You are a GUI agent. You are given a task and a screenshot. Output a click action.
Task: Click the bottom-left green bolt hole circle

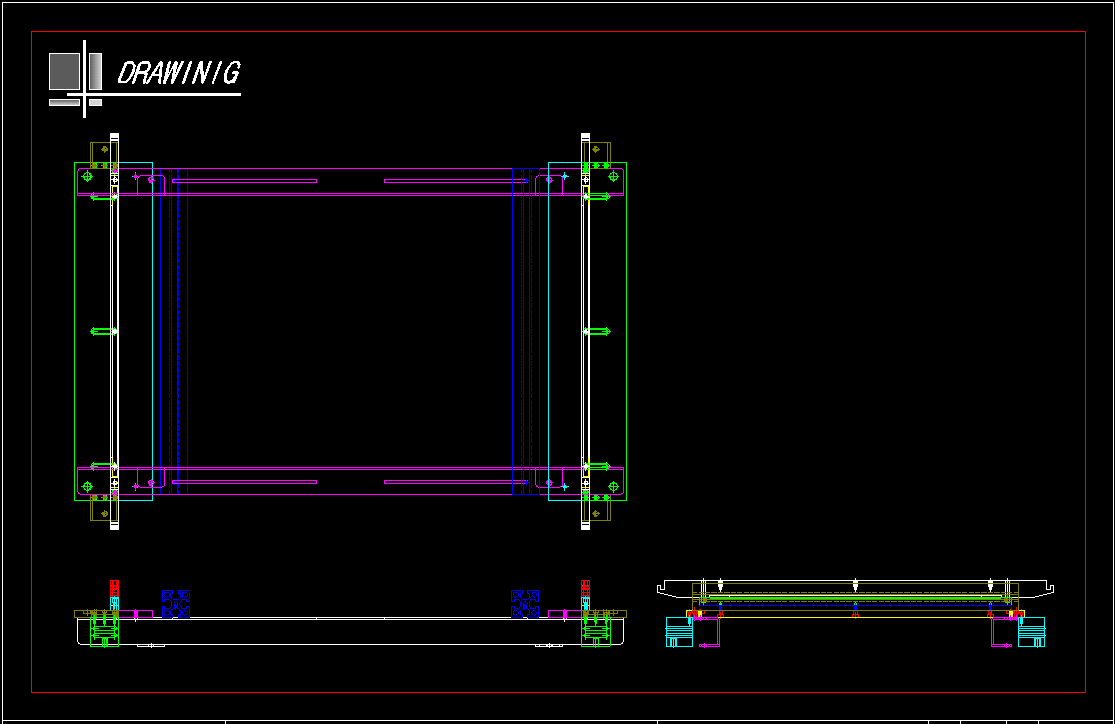[x=87, y=486]
